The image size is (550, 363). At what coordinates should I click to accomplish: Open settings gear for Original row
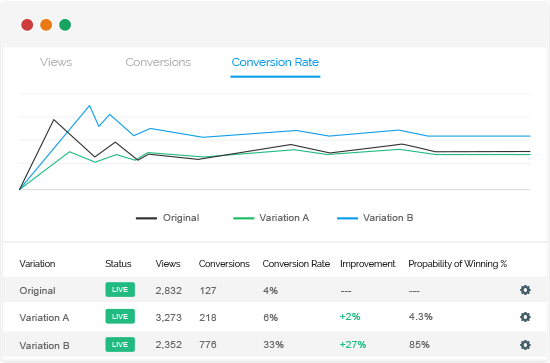click(525, 290)
